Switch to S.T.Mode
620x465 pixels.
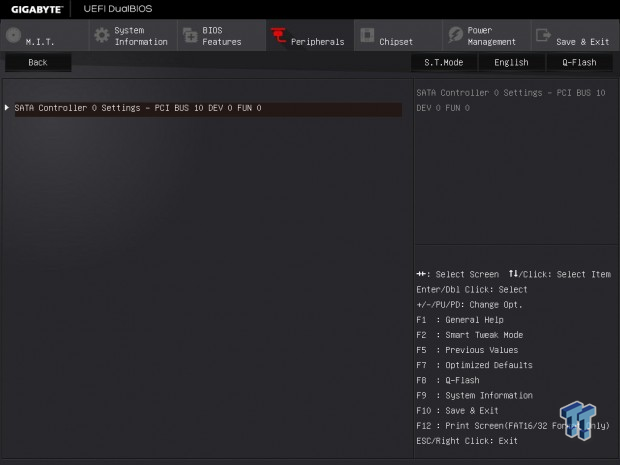coord(444,62)
